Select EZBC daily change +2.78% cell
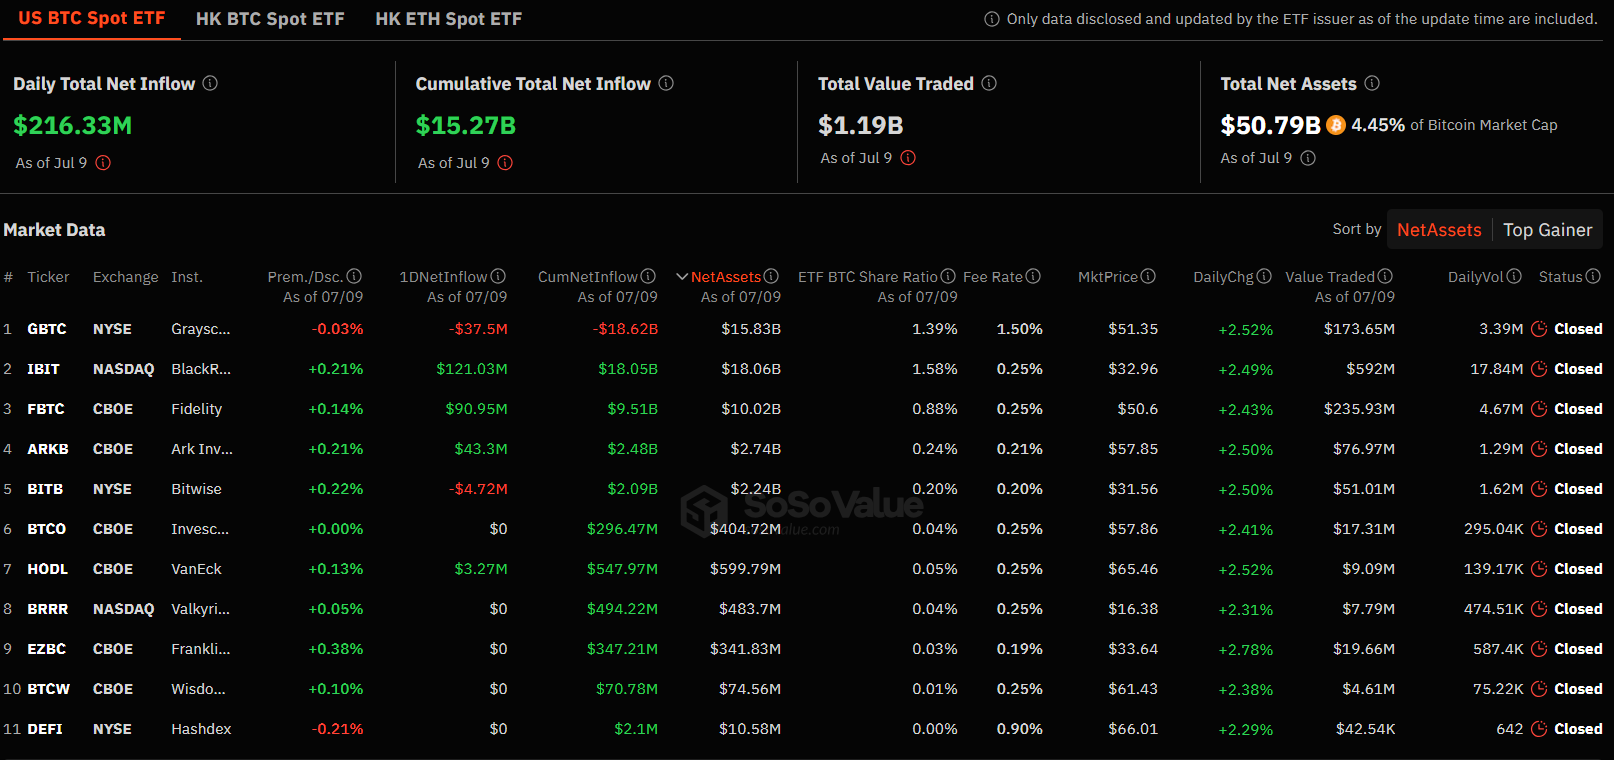1614x760 pixels. pos(1246,650)
